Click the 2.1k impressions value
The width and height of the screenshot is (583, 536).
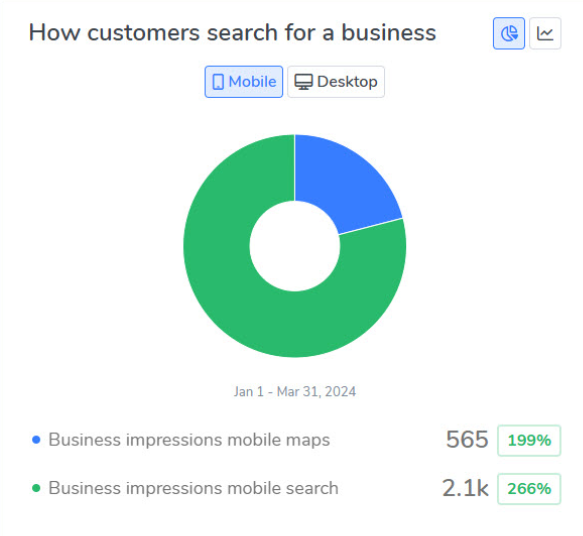(x=465, y=488)
